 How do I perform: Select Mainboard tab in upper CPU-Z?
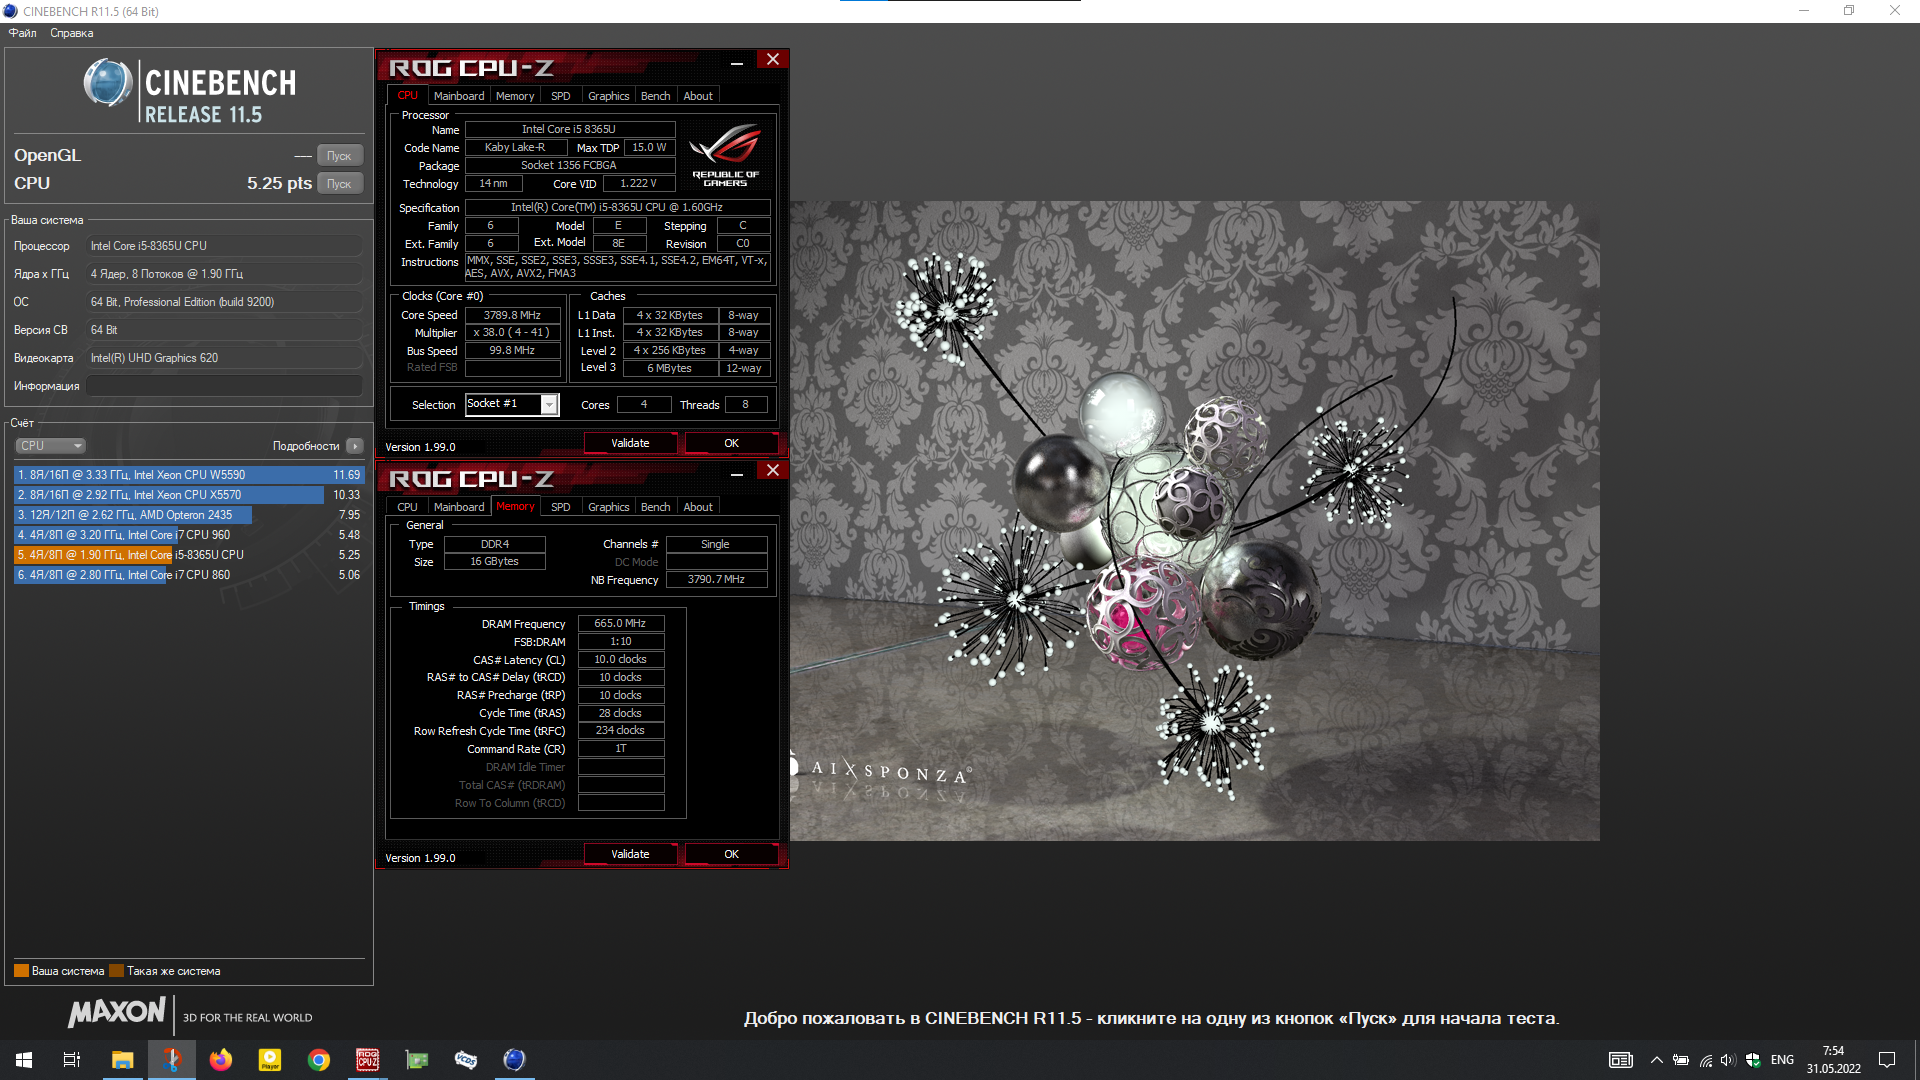459,96
